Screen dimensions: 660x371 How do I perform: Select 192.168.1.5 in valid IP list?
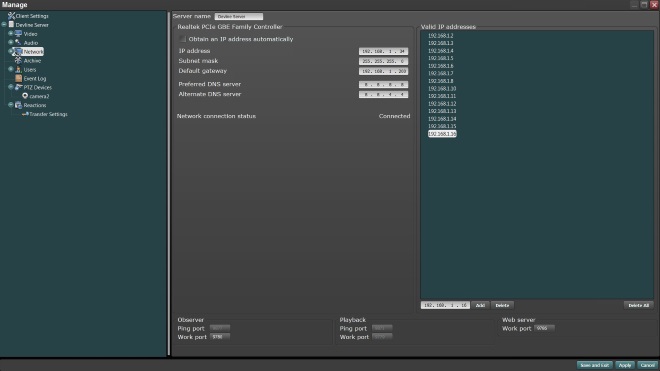pyautogui.click(x=441, y=58)
